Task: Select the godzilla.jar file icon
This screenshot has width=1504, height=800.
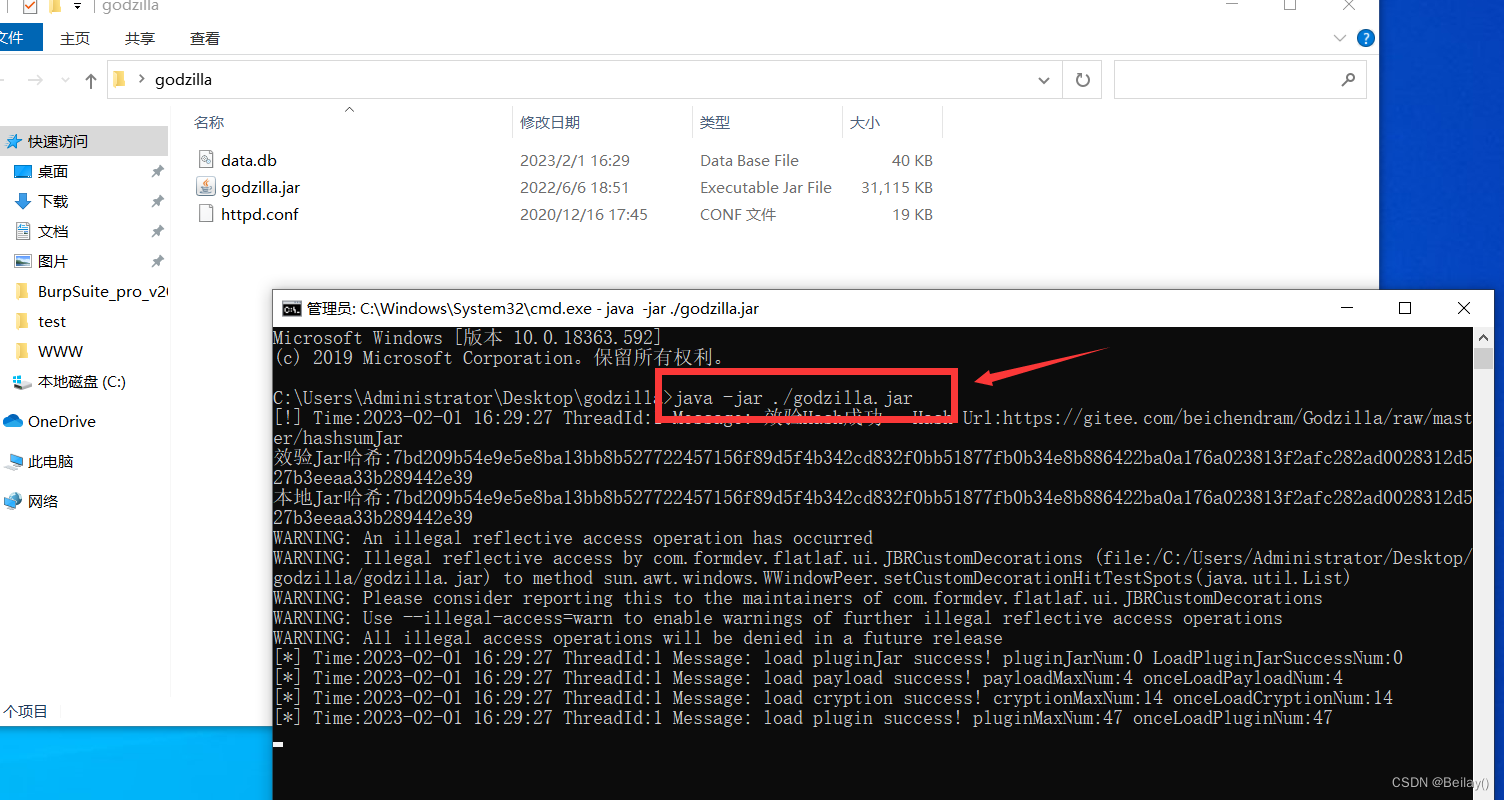Action: pos(206,187)
